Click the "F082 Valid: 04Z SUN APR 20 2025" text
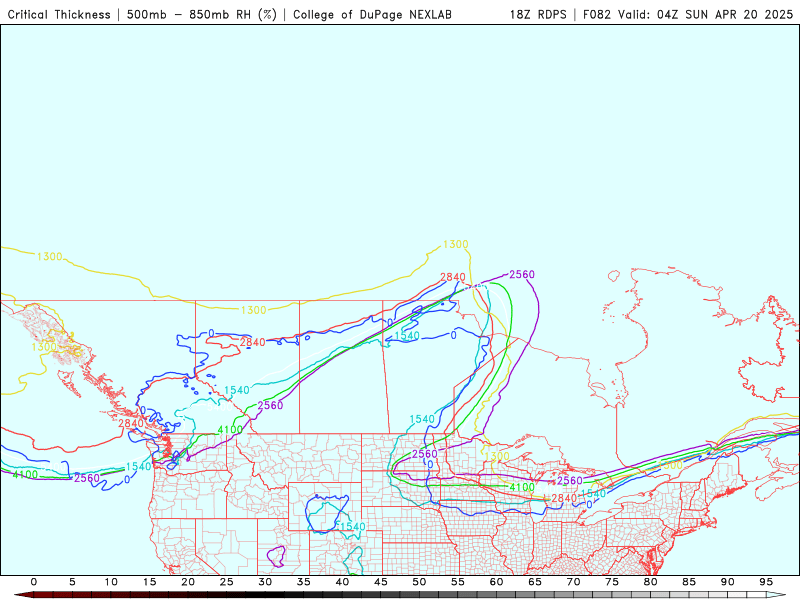Viewport: 800px width, 600px height. point(688,15)
